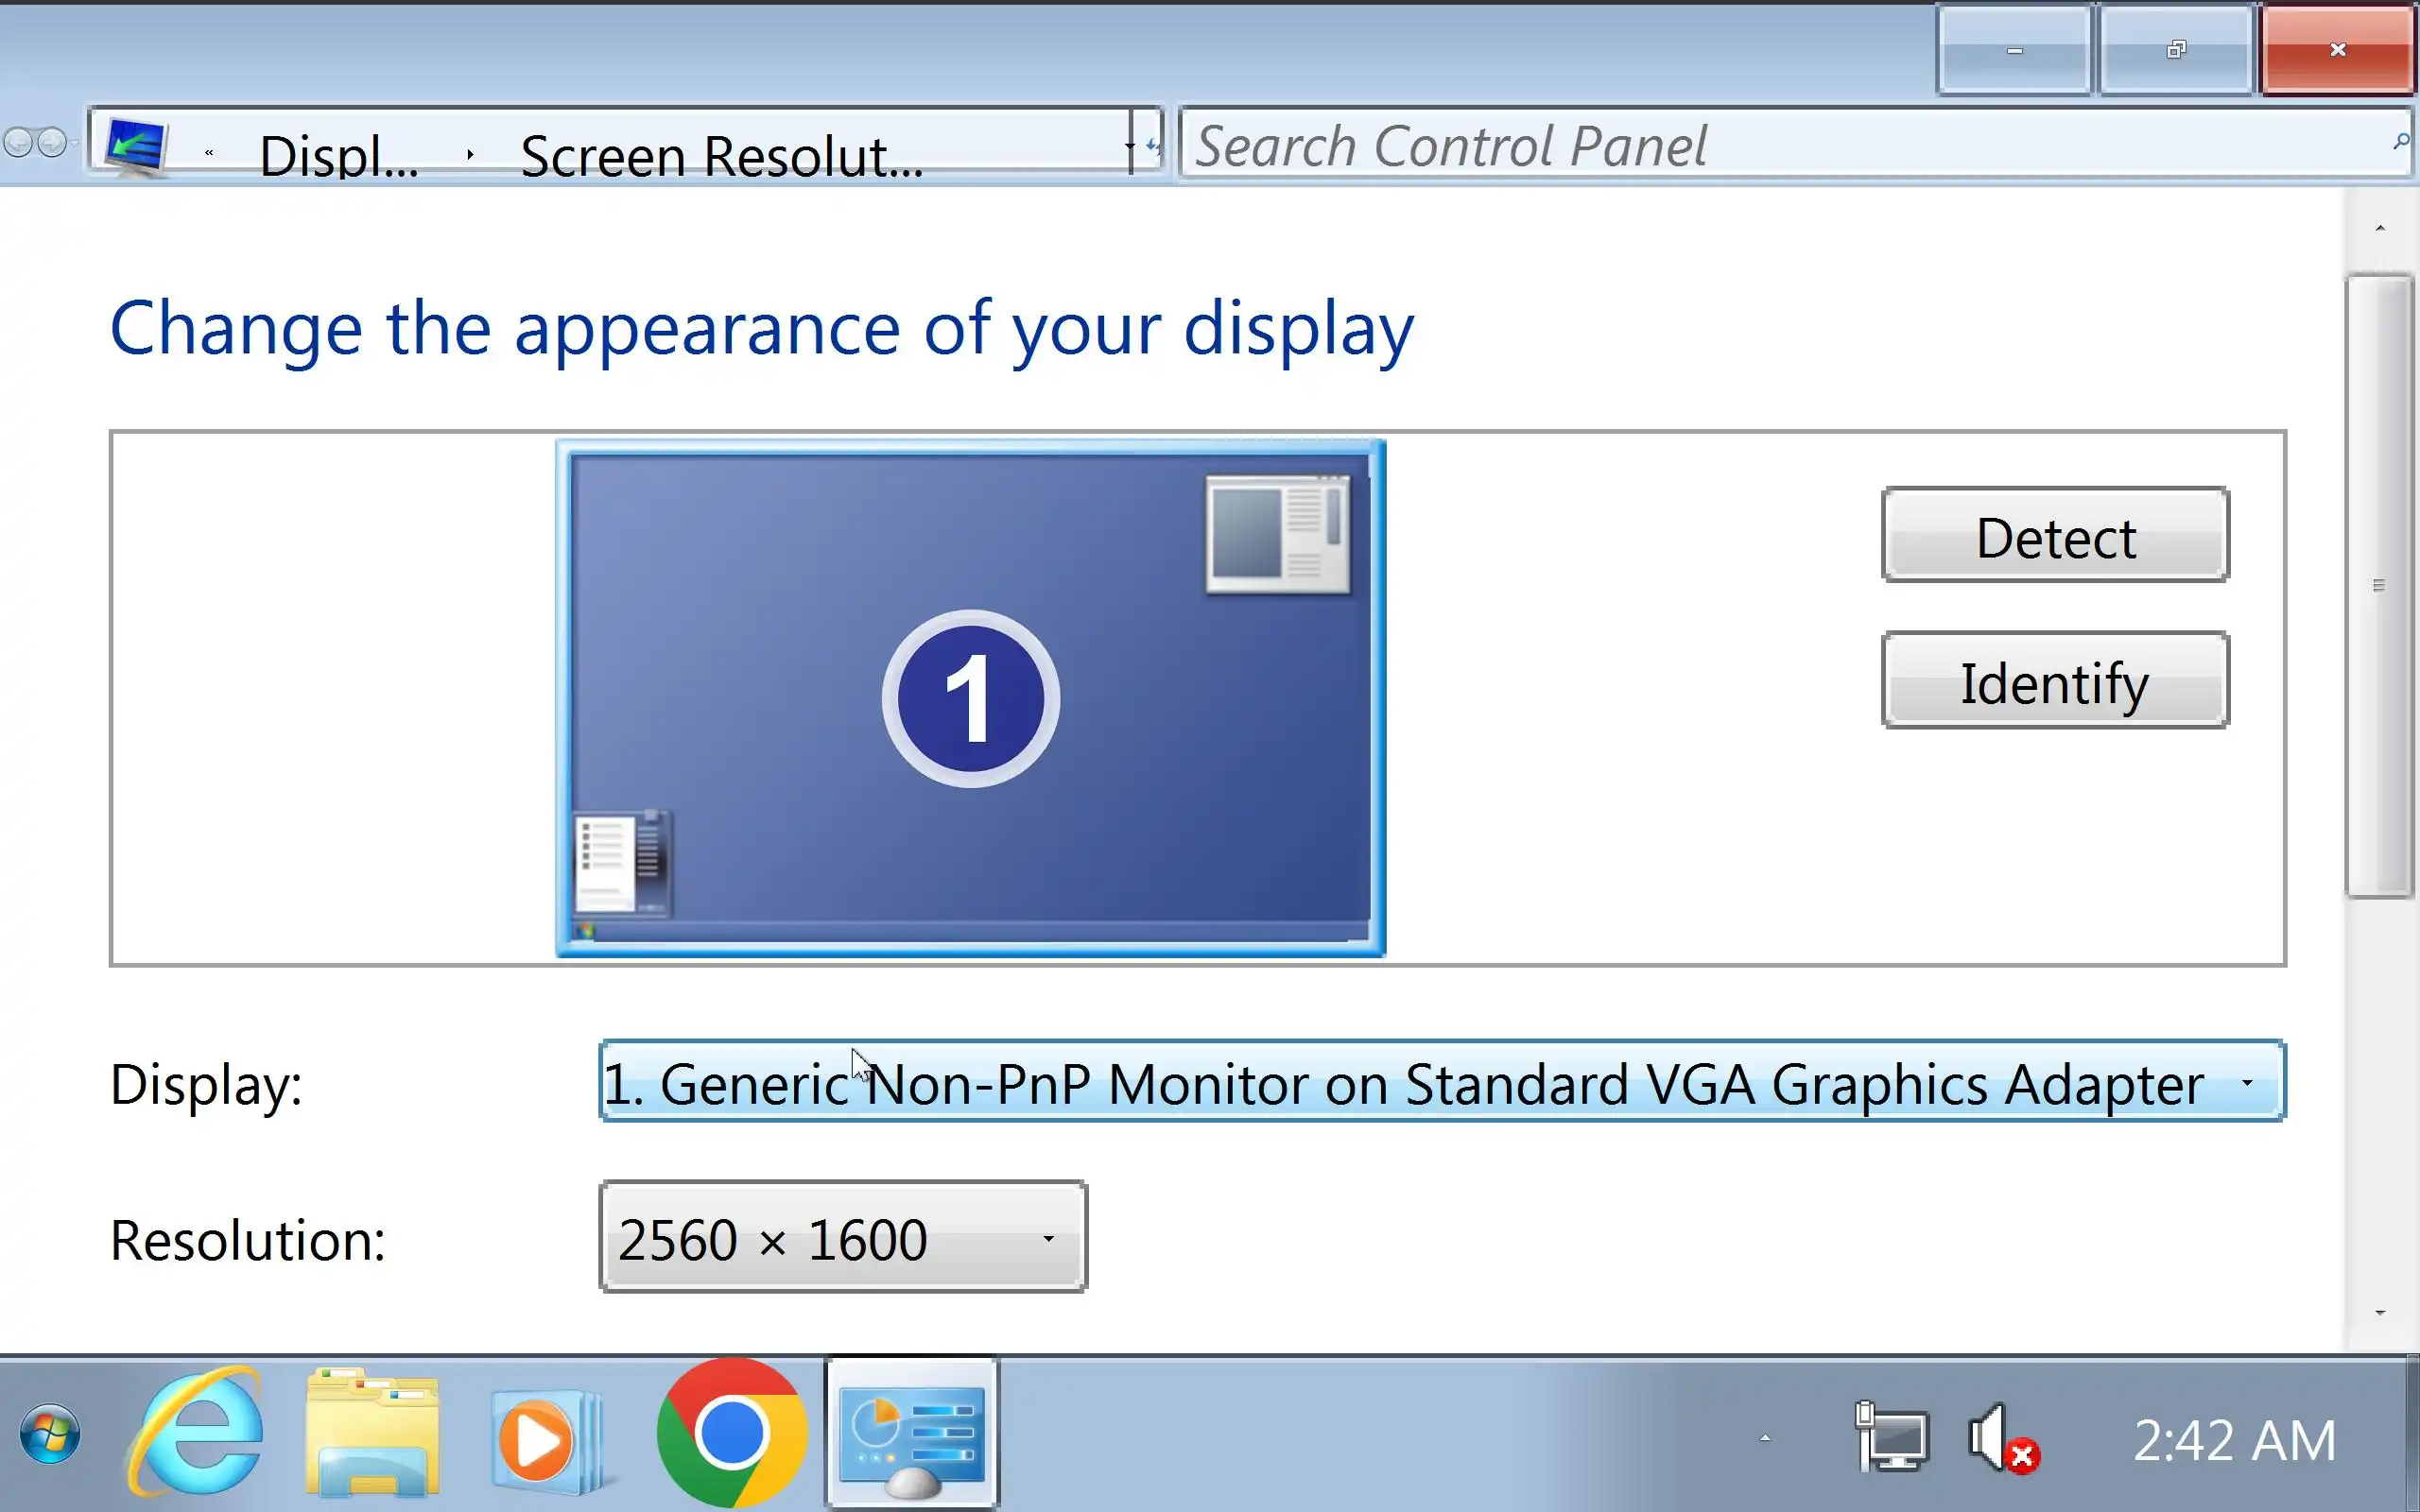Select monitor 1 thumbnail preview
Image resolution: width=2420 pixels, height=1512 pixels.
970,697
